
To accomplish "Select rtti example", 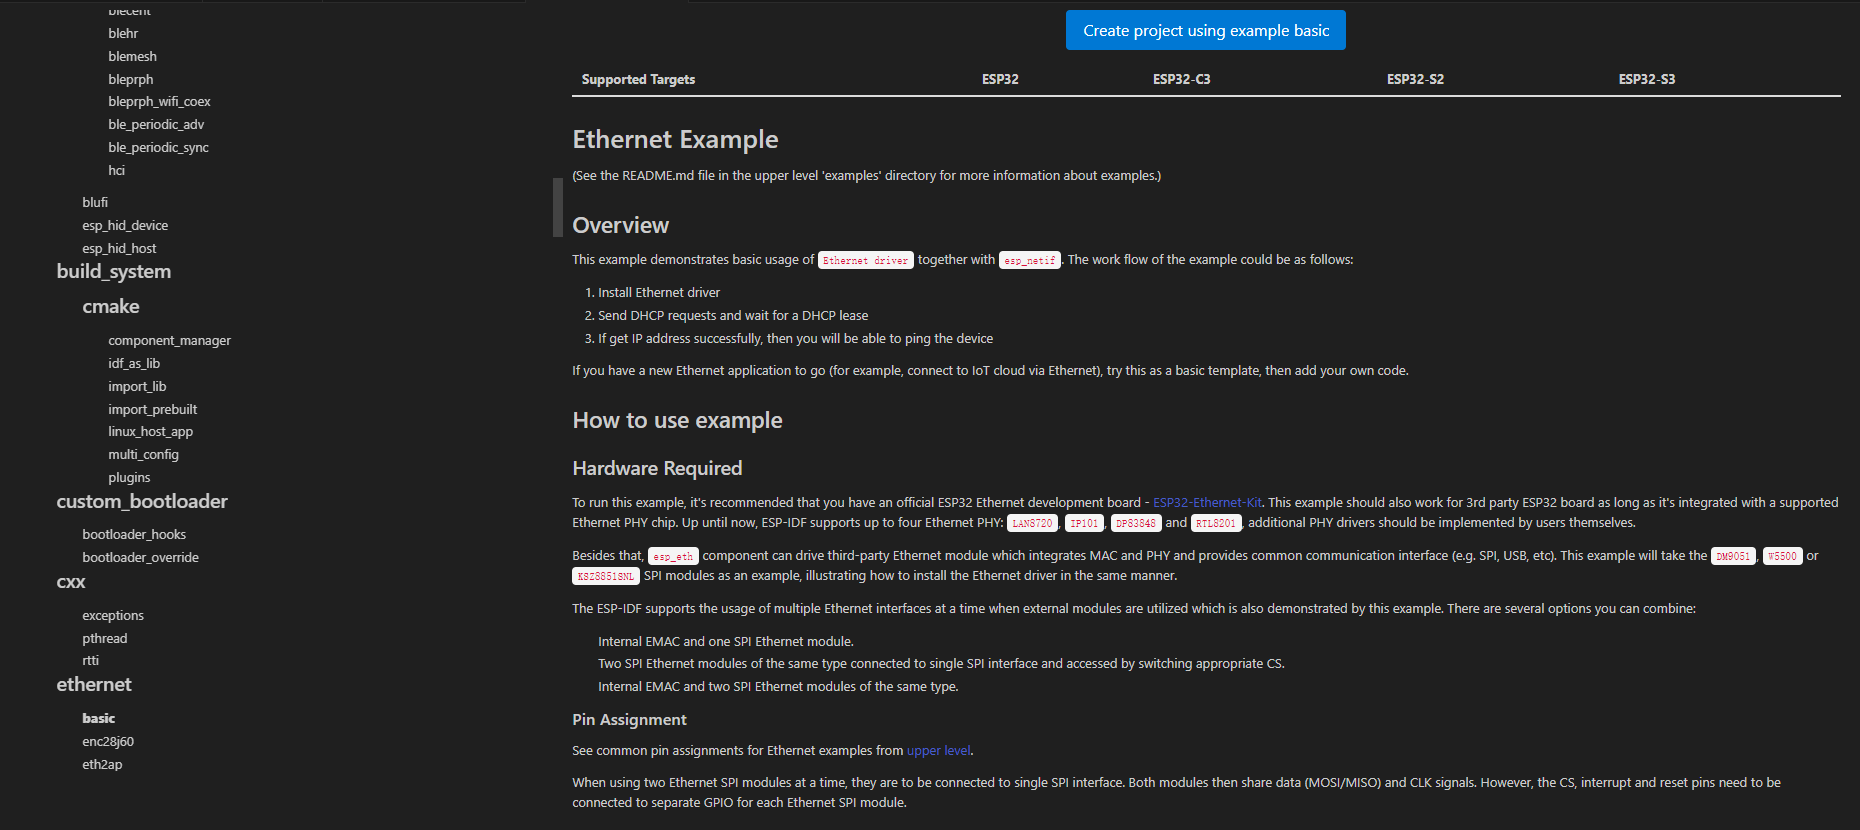I will point(91,661).
